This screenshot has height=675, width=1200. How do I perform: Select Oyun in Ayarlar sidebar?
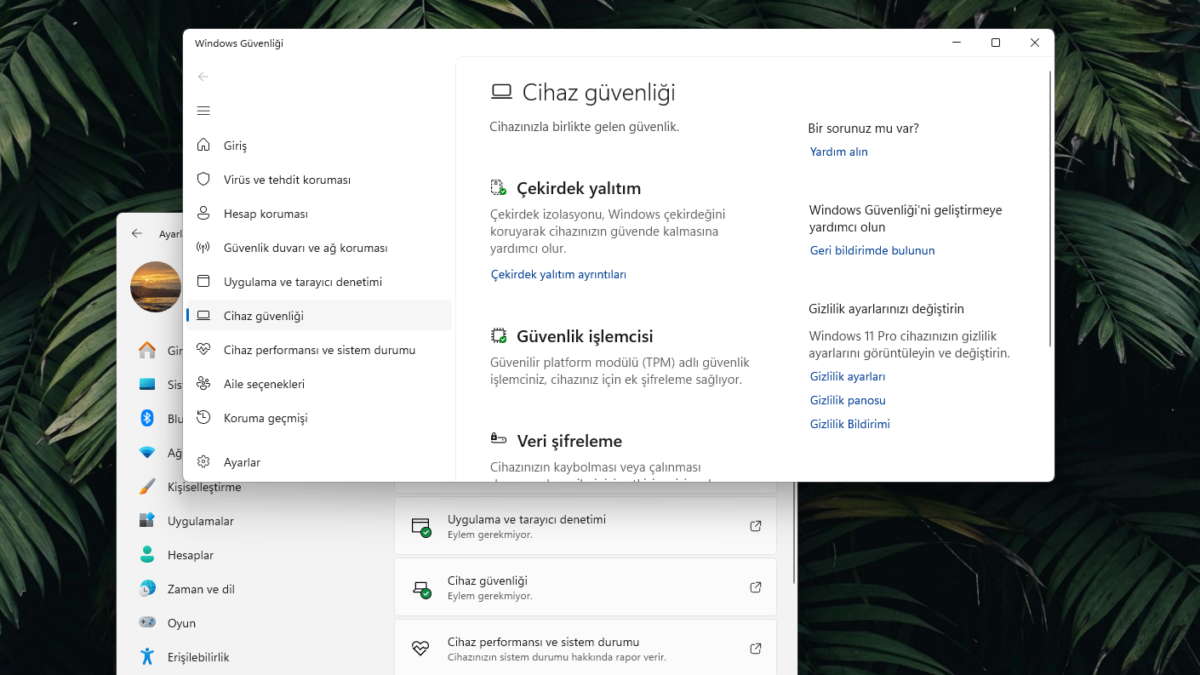coord(181,623)
